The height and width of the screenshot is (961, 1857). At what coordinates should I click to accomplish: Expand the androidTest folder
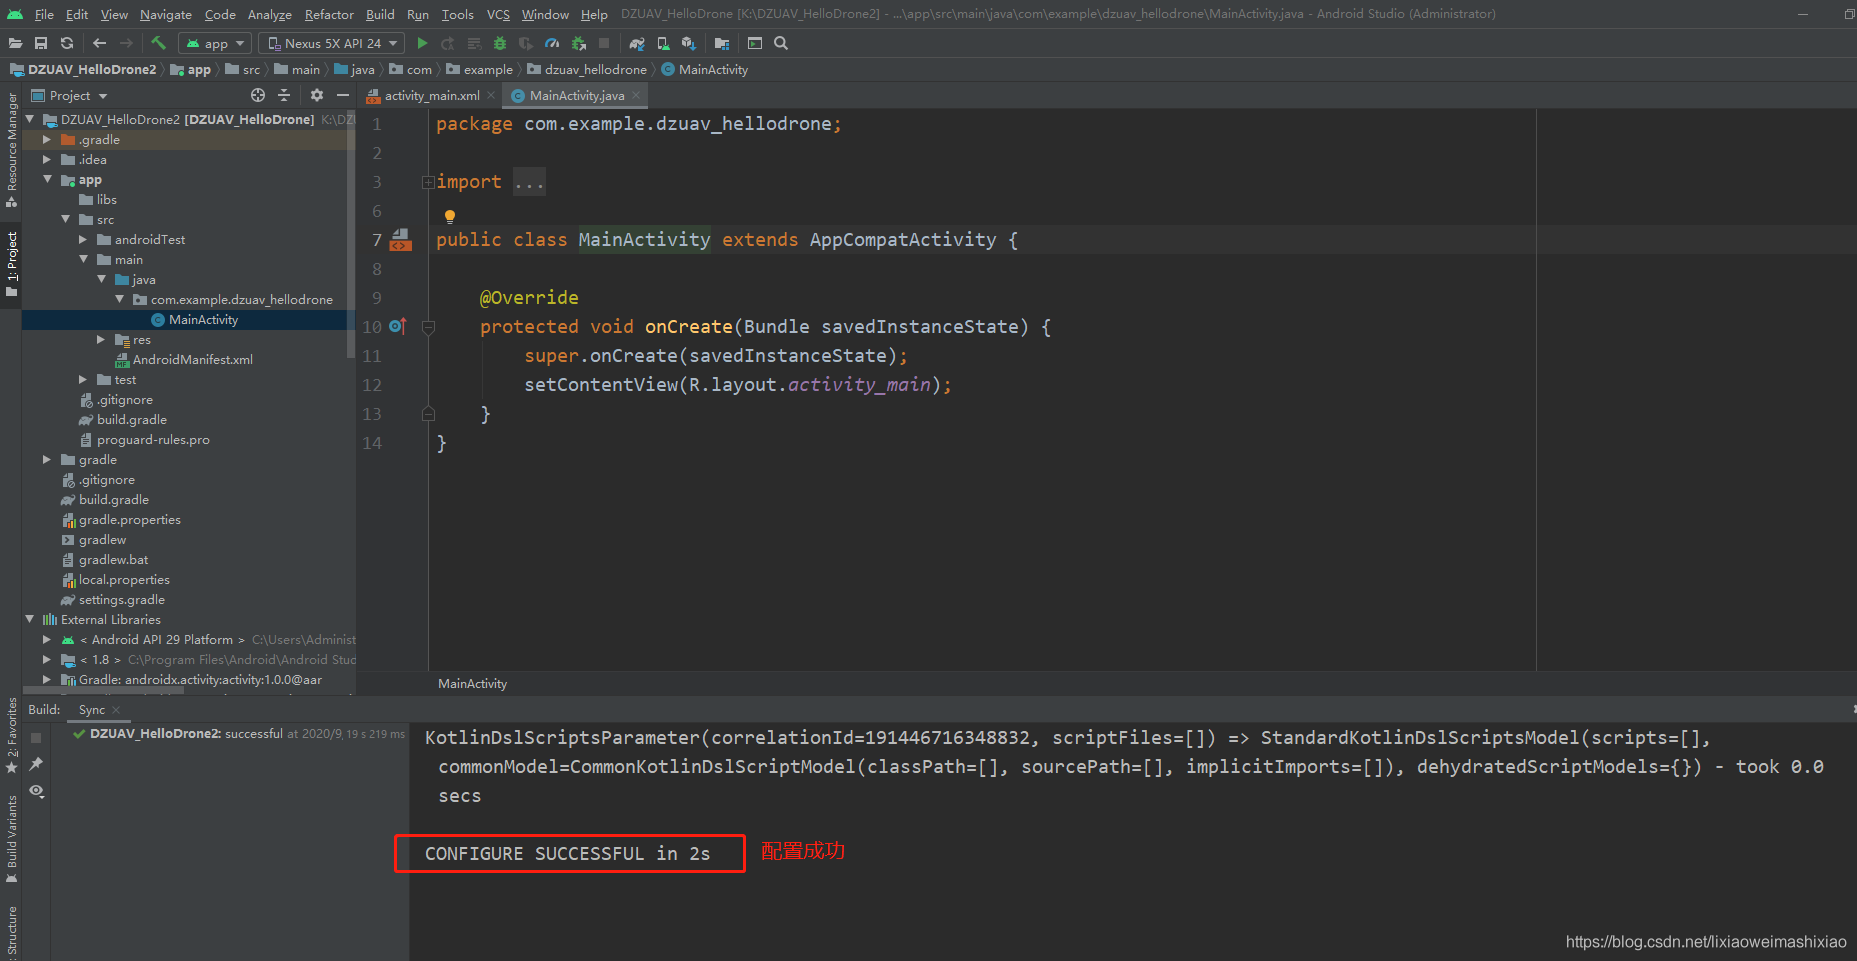83,240
